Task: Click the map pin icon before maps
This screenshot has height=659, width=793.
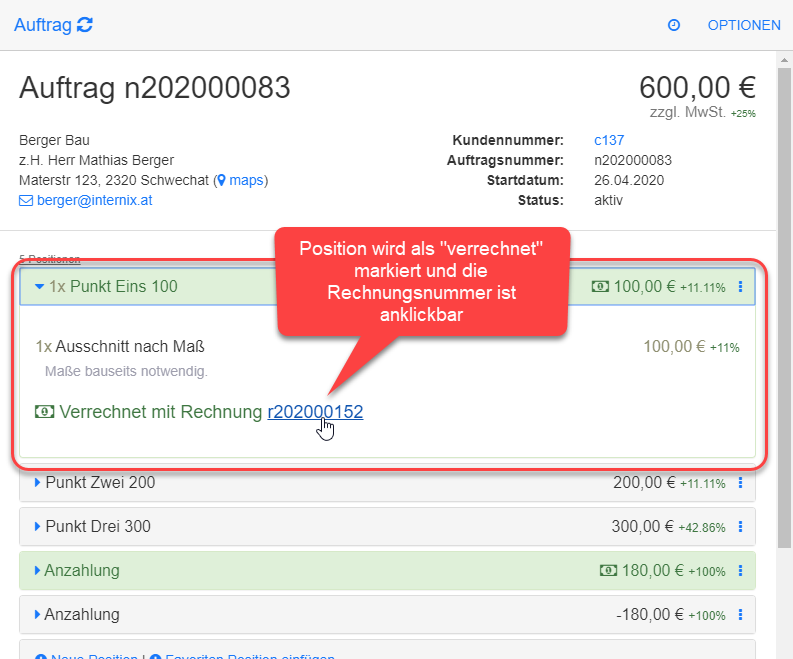Action: click(222, 181)
